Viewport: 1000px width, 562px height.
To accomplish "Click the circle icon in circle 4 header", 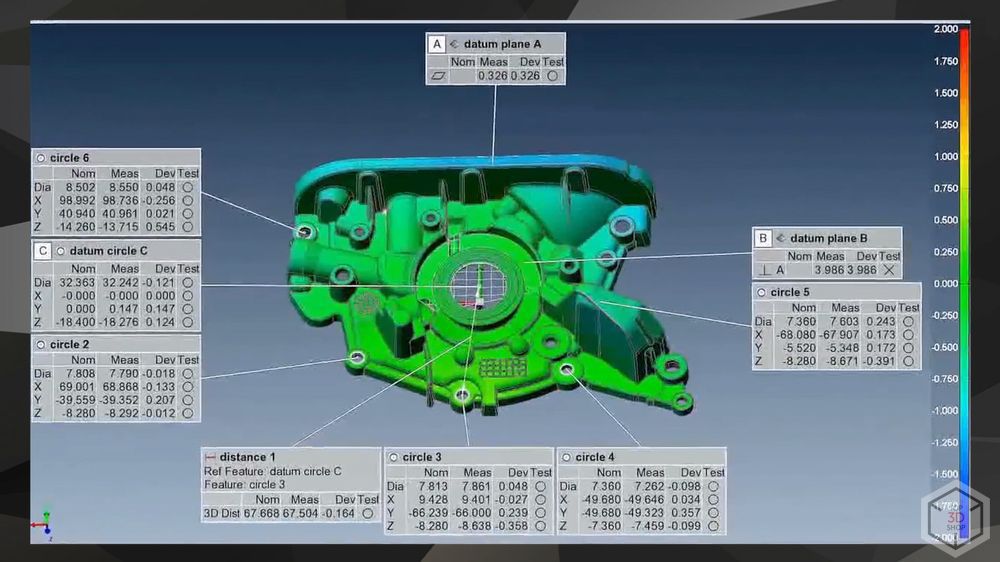I will pos(566,457).
